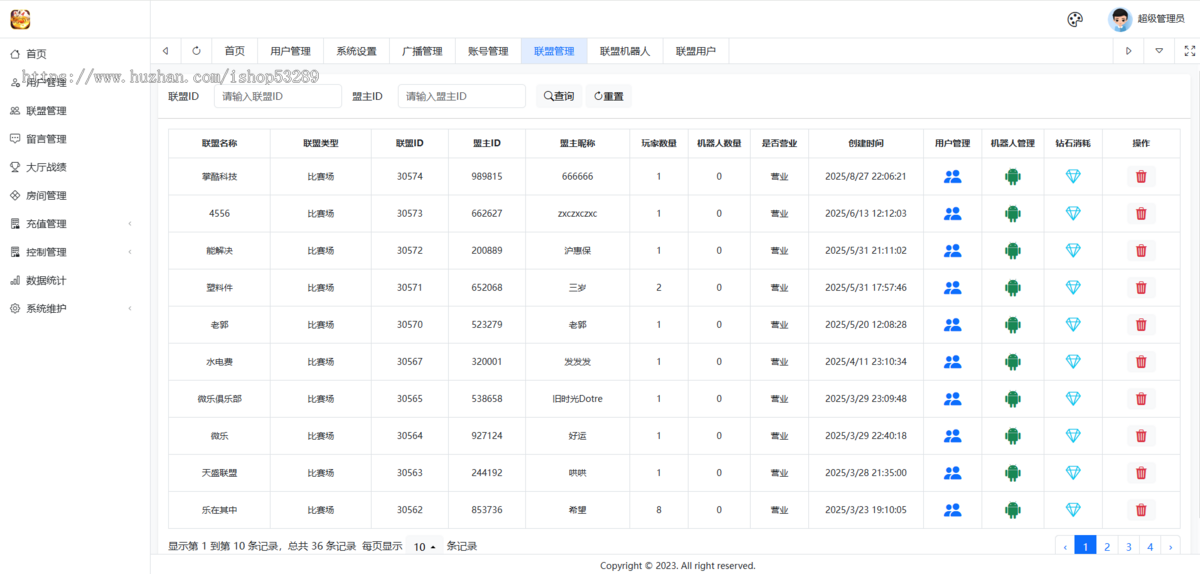Open user management for alliance 30565
Image resolution: width=1200 pixels, height=574 pixels.
(952, 398)
